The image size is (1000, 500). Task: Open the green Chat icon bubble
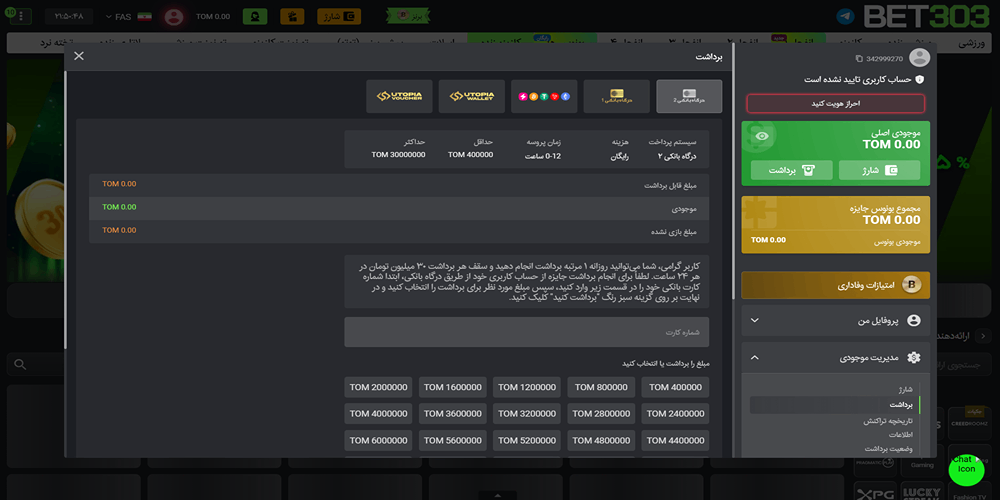pos(965,468)
